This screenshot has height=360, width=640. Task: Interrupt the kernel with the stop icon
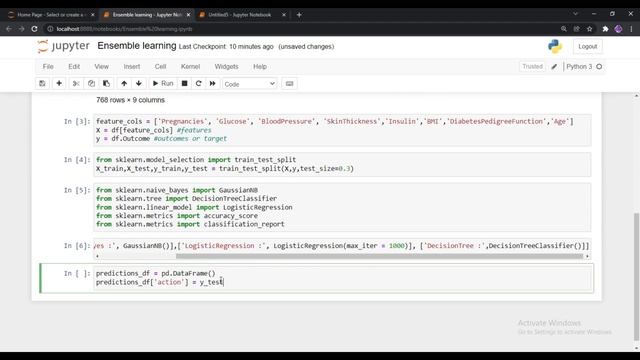click(x=184, y=83)
